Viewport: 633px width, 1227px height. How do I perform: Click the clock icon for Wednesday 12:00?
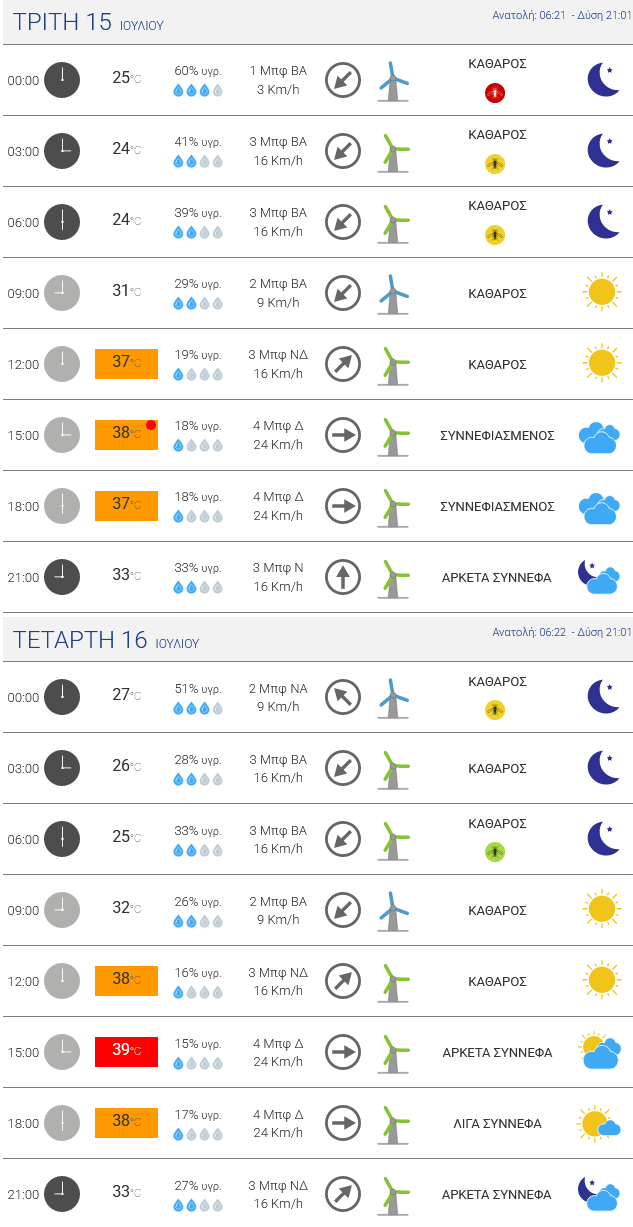62,981
